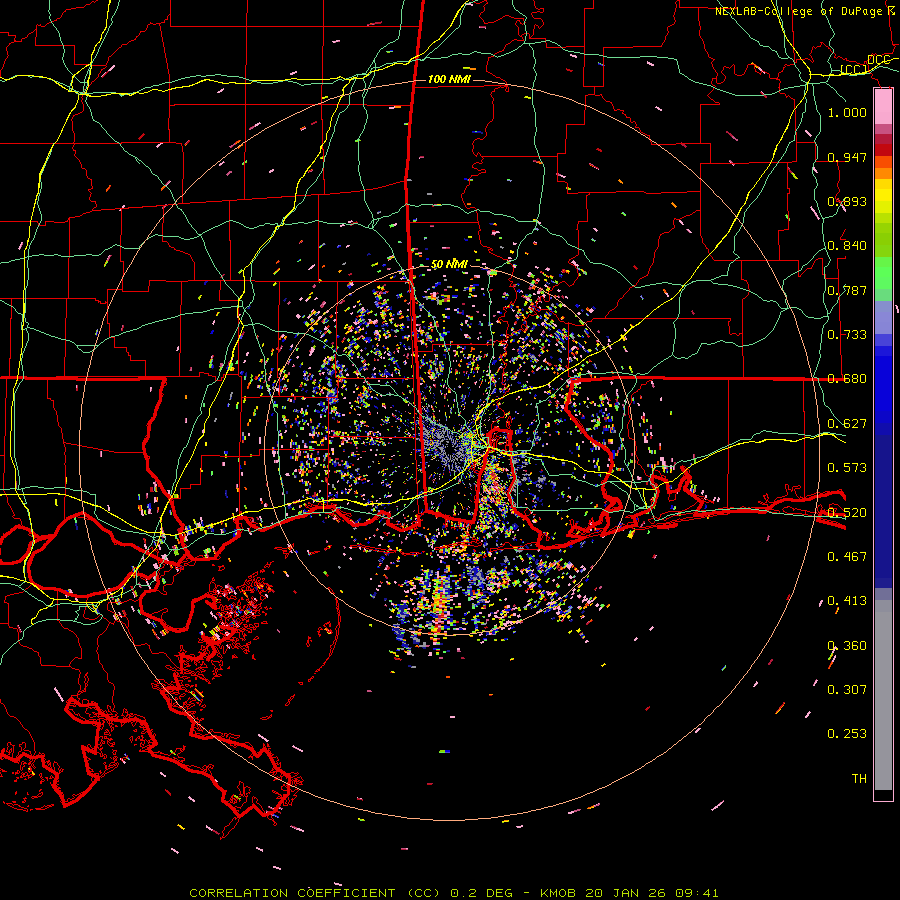Click the CORRELATION COEFFICIENT (CC) caption text
900x900 pixels.
tap(315, 893)
